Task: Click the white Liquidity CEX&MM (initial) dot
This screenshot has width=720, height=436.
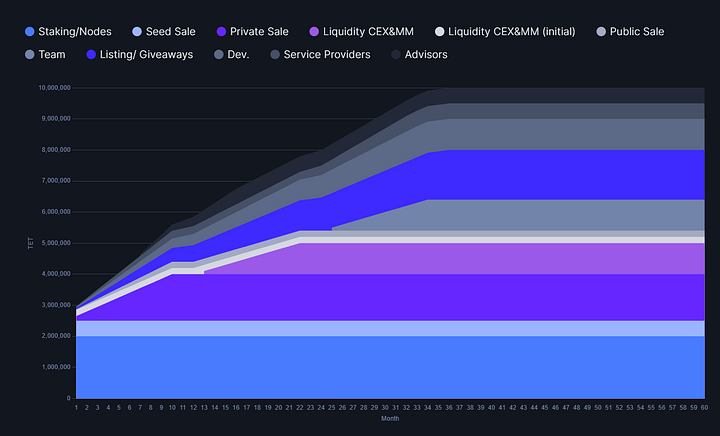Action: pyautogui.click(x=439, y=32)
